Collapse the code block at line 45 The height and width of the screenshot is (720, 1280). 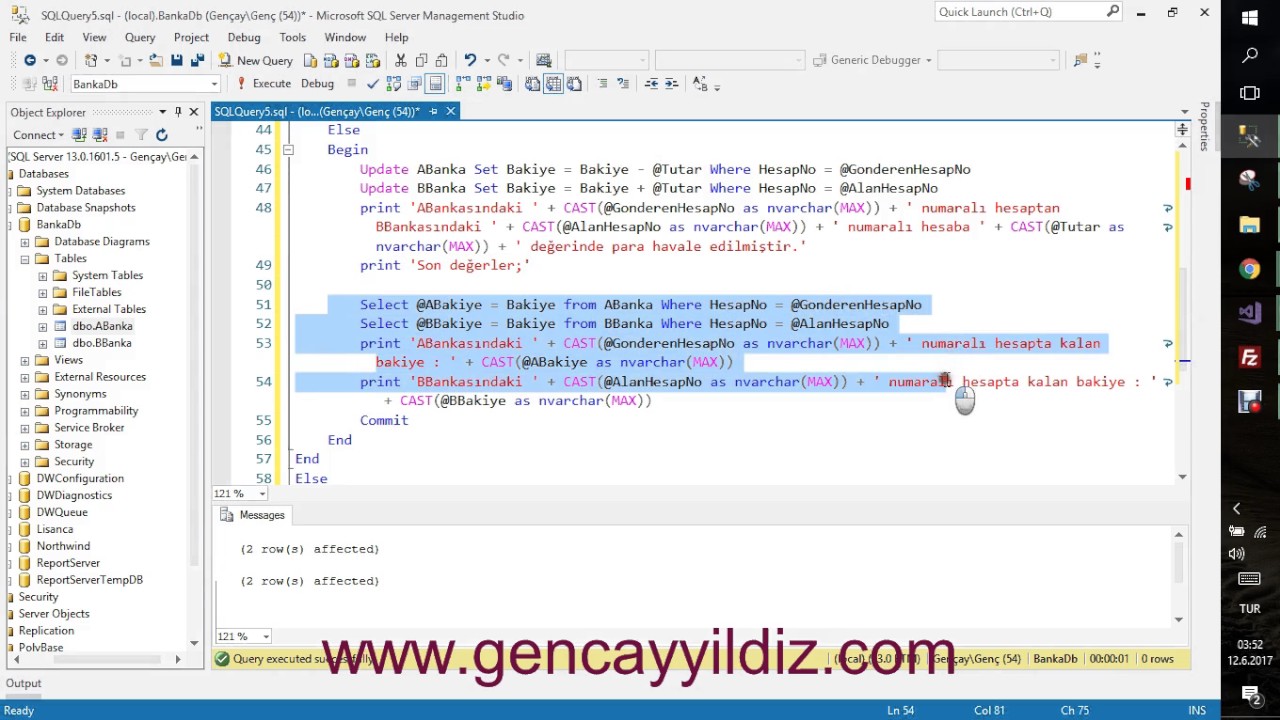(288, 150)
